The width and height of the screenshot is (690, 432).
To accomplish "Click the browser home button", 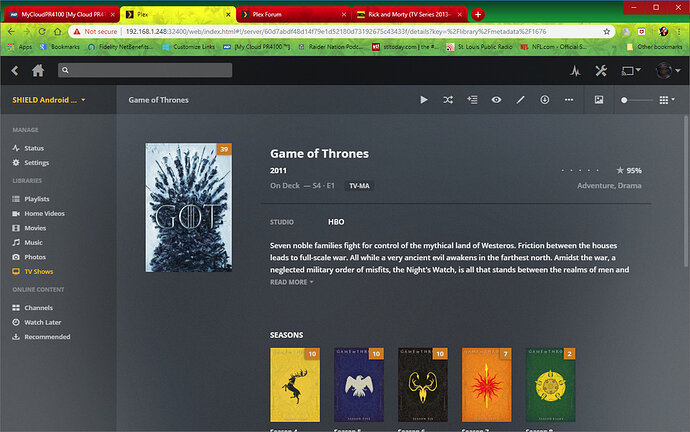I will [58, 32].
